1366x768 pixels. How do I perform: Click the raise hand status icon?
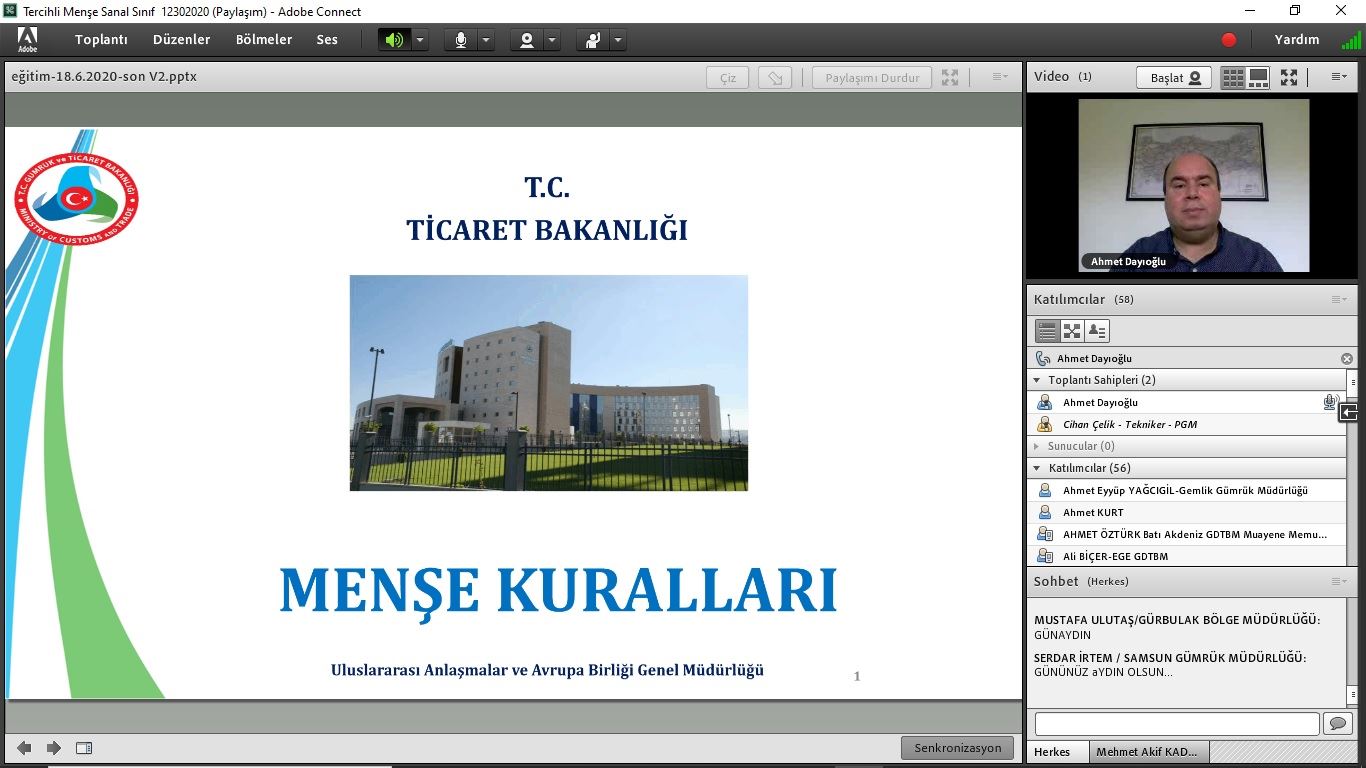(594, 40)
